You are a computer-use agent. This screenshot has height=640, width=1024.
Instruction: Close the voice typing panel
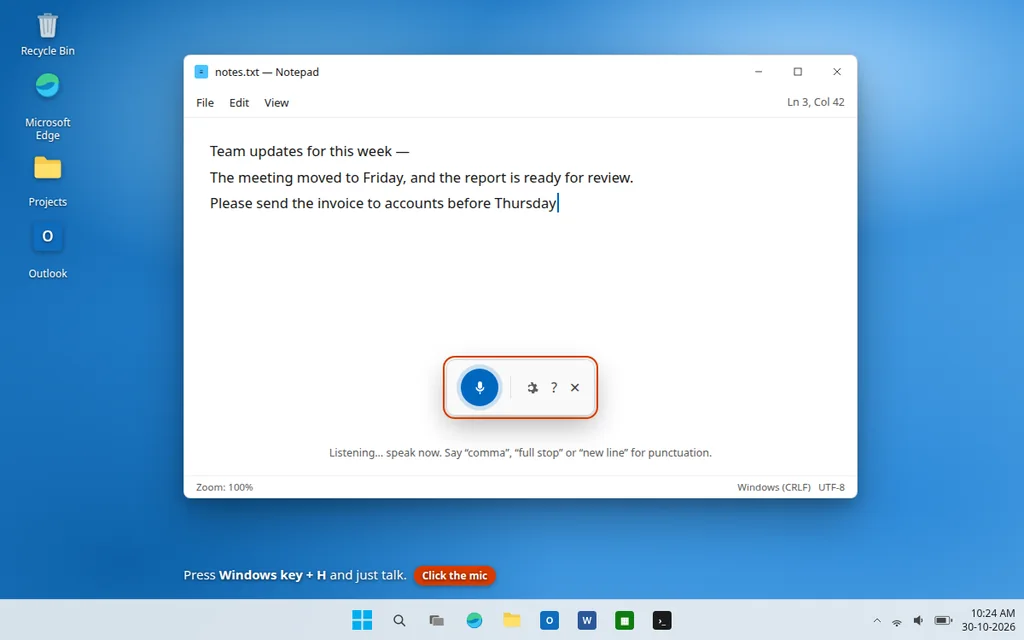pyautogui.click(x=575, y=387)
